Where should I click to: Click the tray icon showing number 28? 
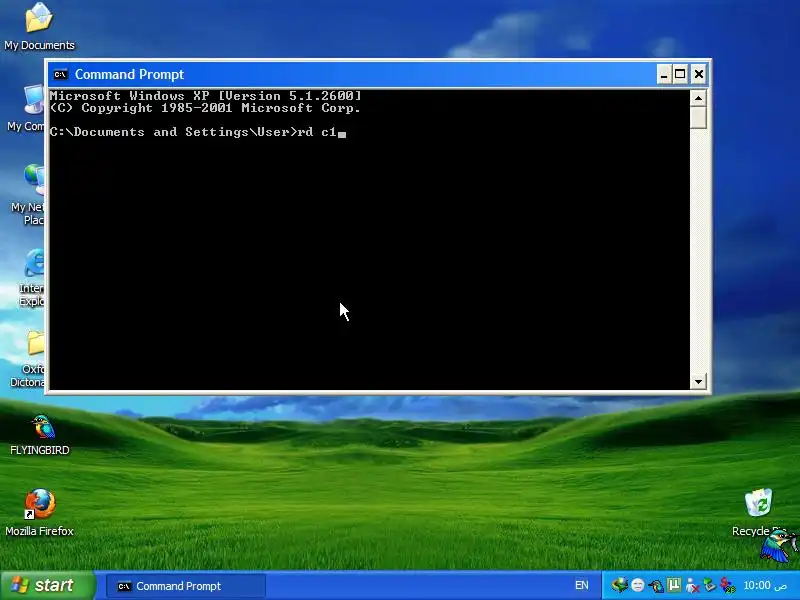click(x=728, y=585)
